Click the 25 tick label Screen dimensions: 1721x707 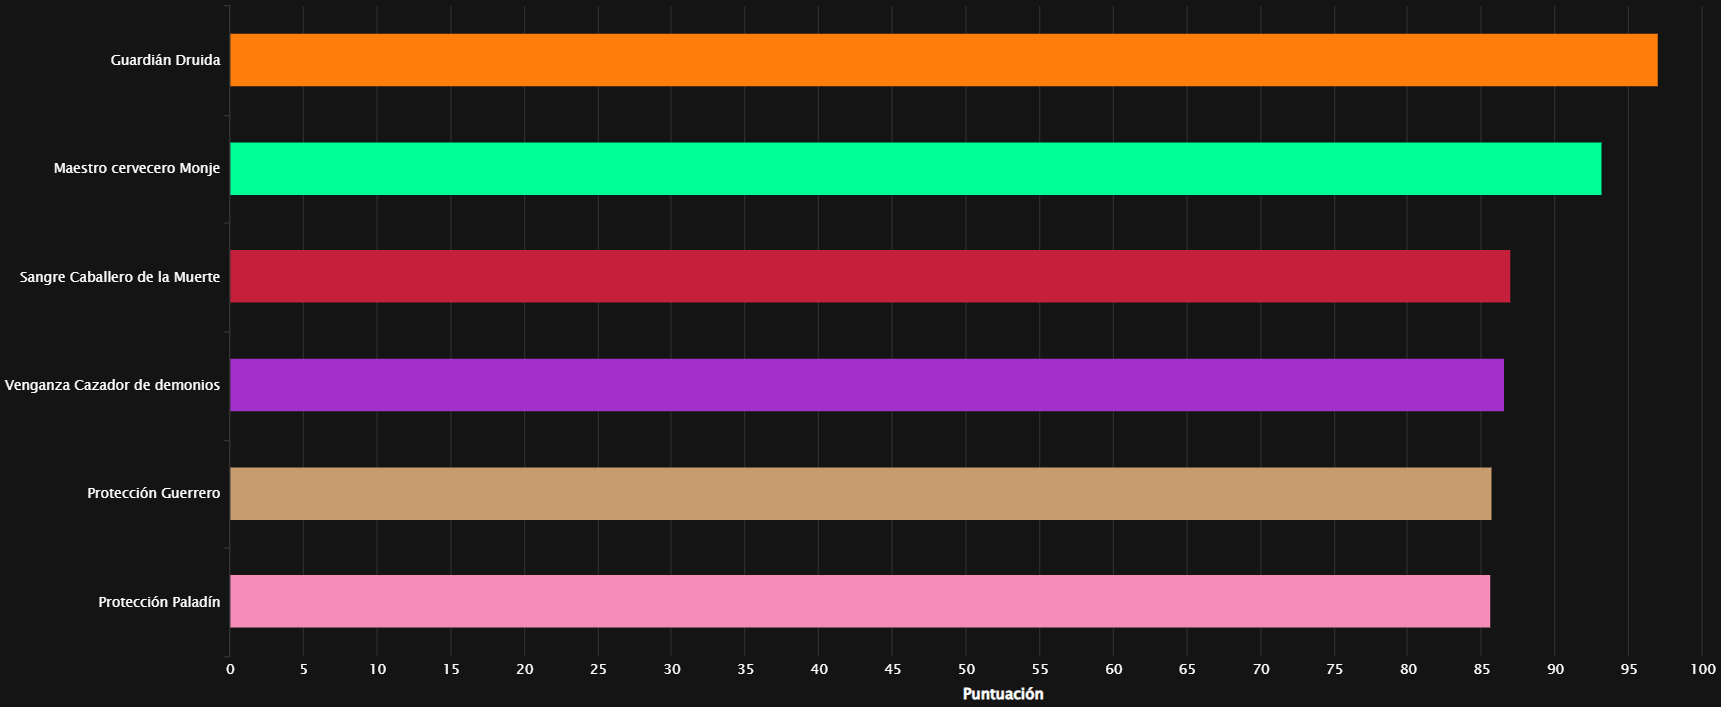pyautogui.click(x=598, y=669)
